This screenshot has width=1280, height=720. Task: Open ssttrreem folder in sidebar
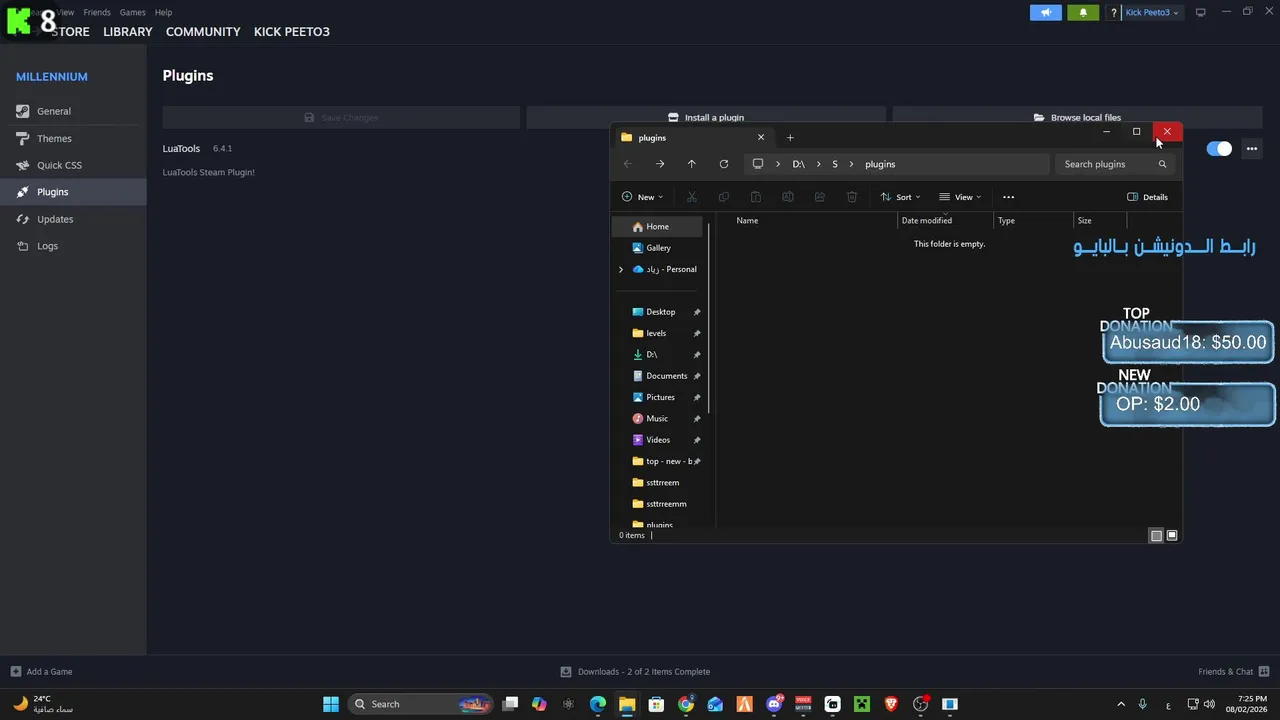660,482
